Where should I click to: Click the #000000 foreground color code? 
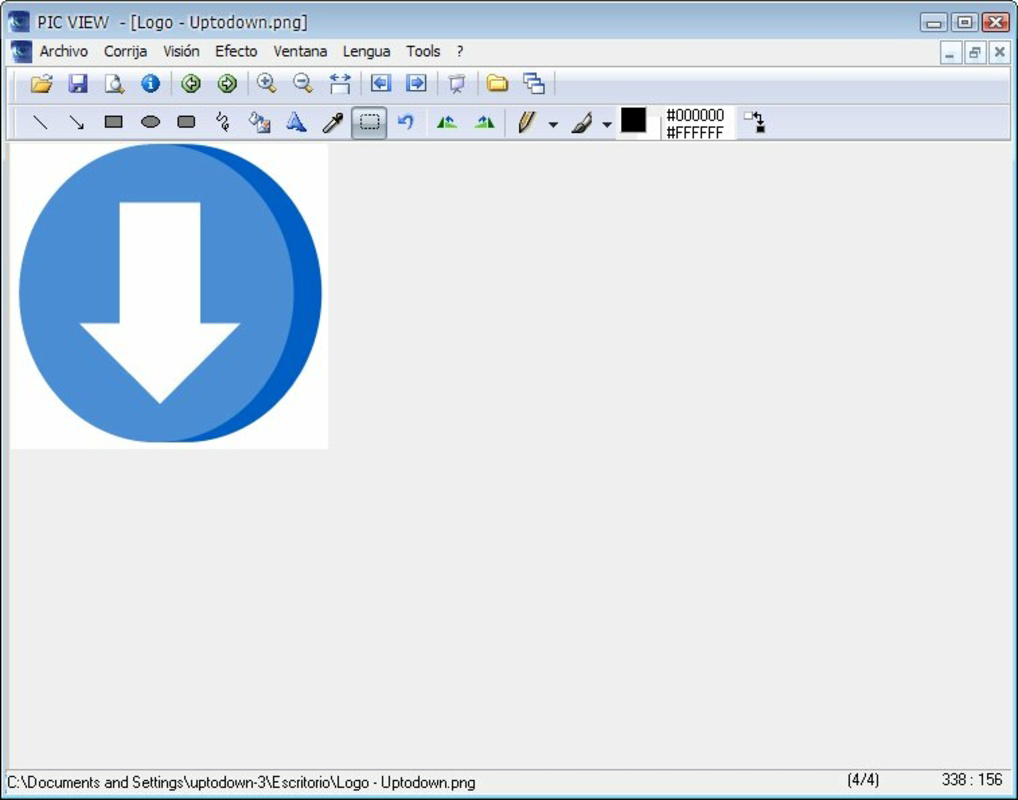(x=695, y=116)
